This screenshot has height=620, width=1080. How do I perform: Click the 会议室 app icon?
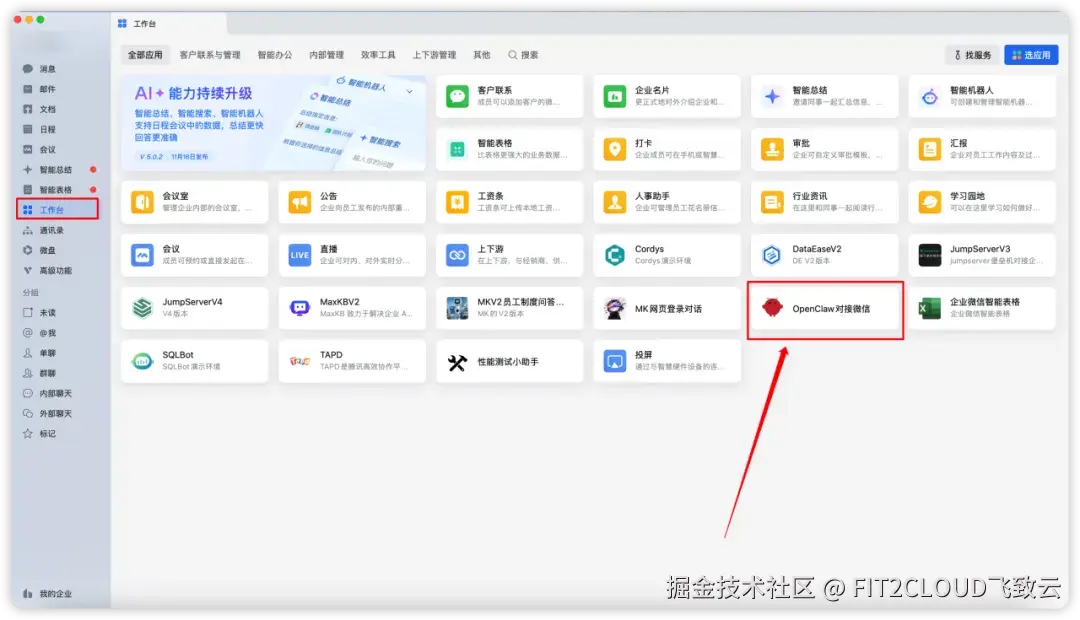[x=142, y=202]
